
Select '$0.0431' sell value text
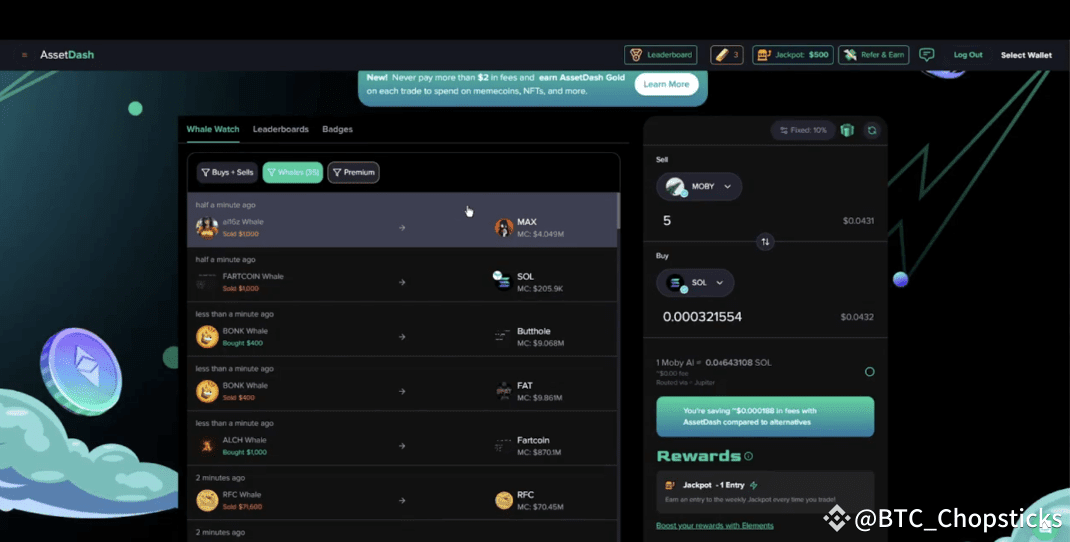(858, 221)
